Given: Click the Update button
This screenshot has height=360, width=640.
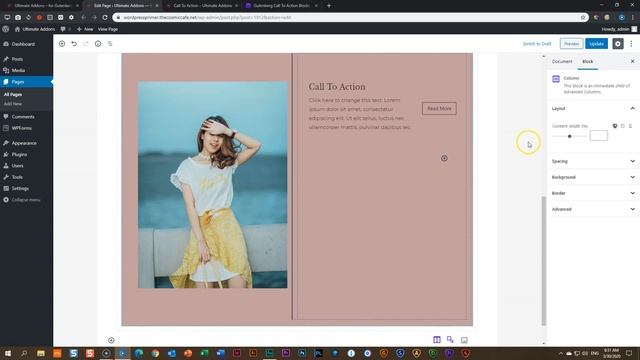Looking at the screenshot, I should (596, 44).
